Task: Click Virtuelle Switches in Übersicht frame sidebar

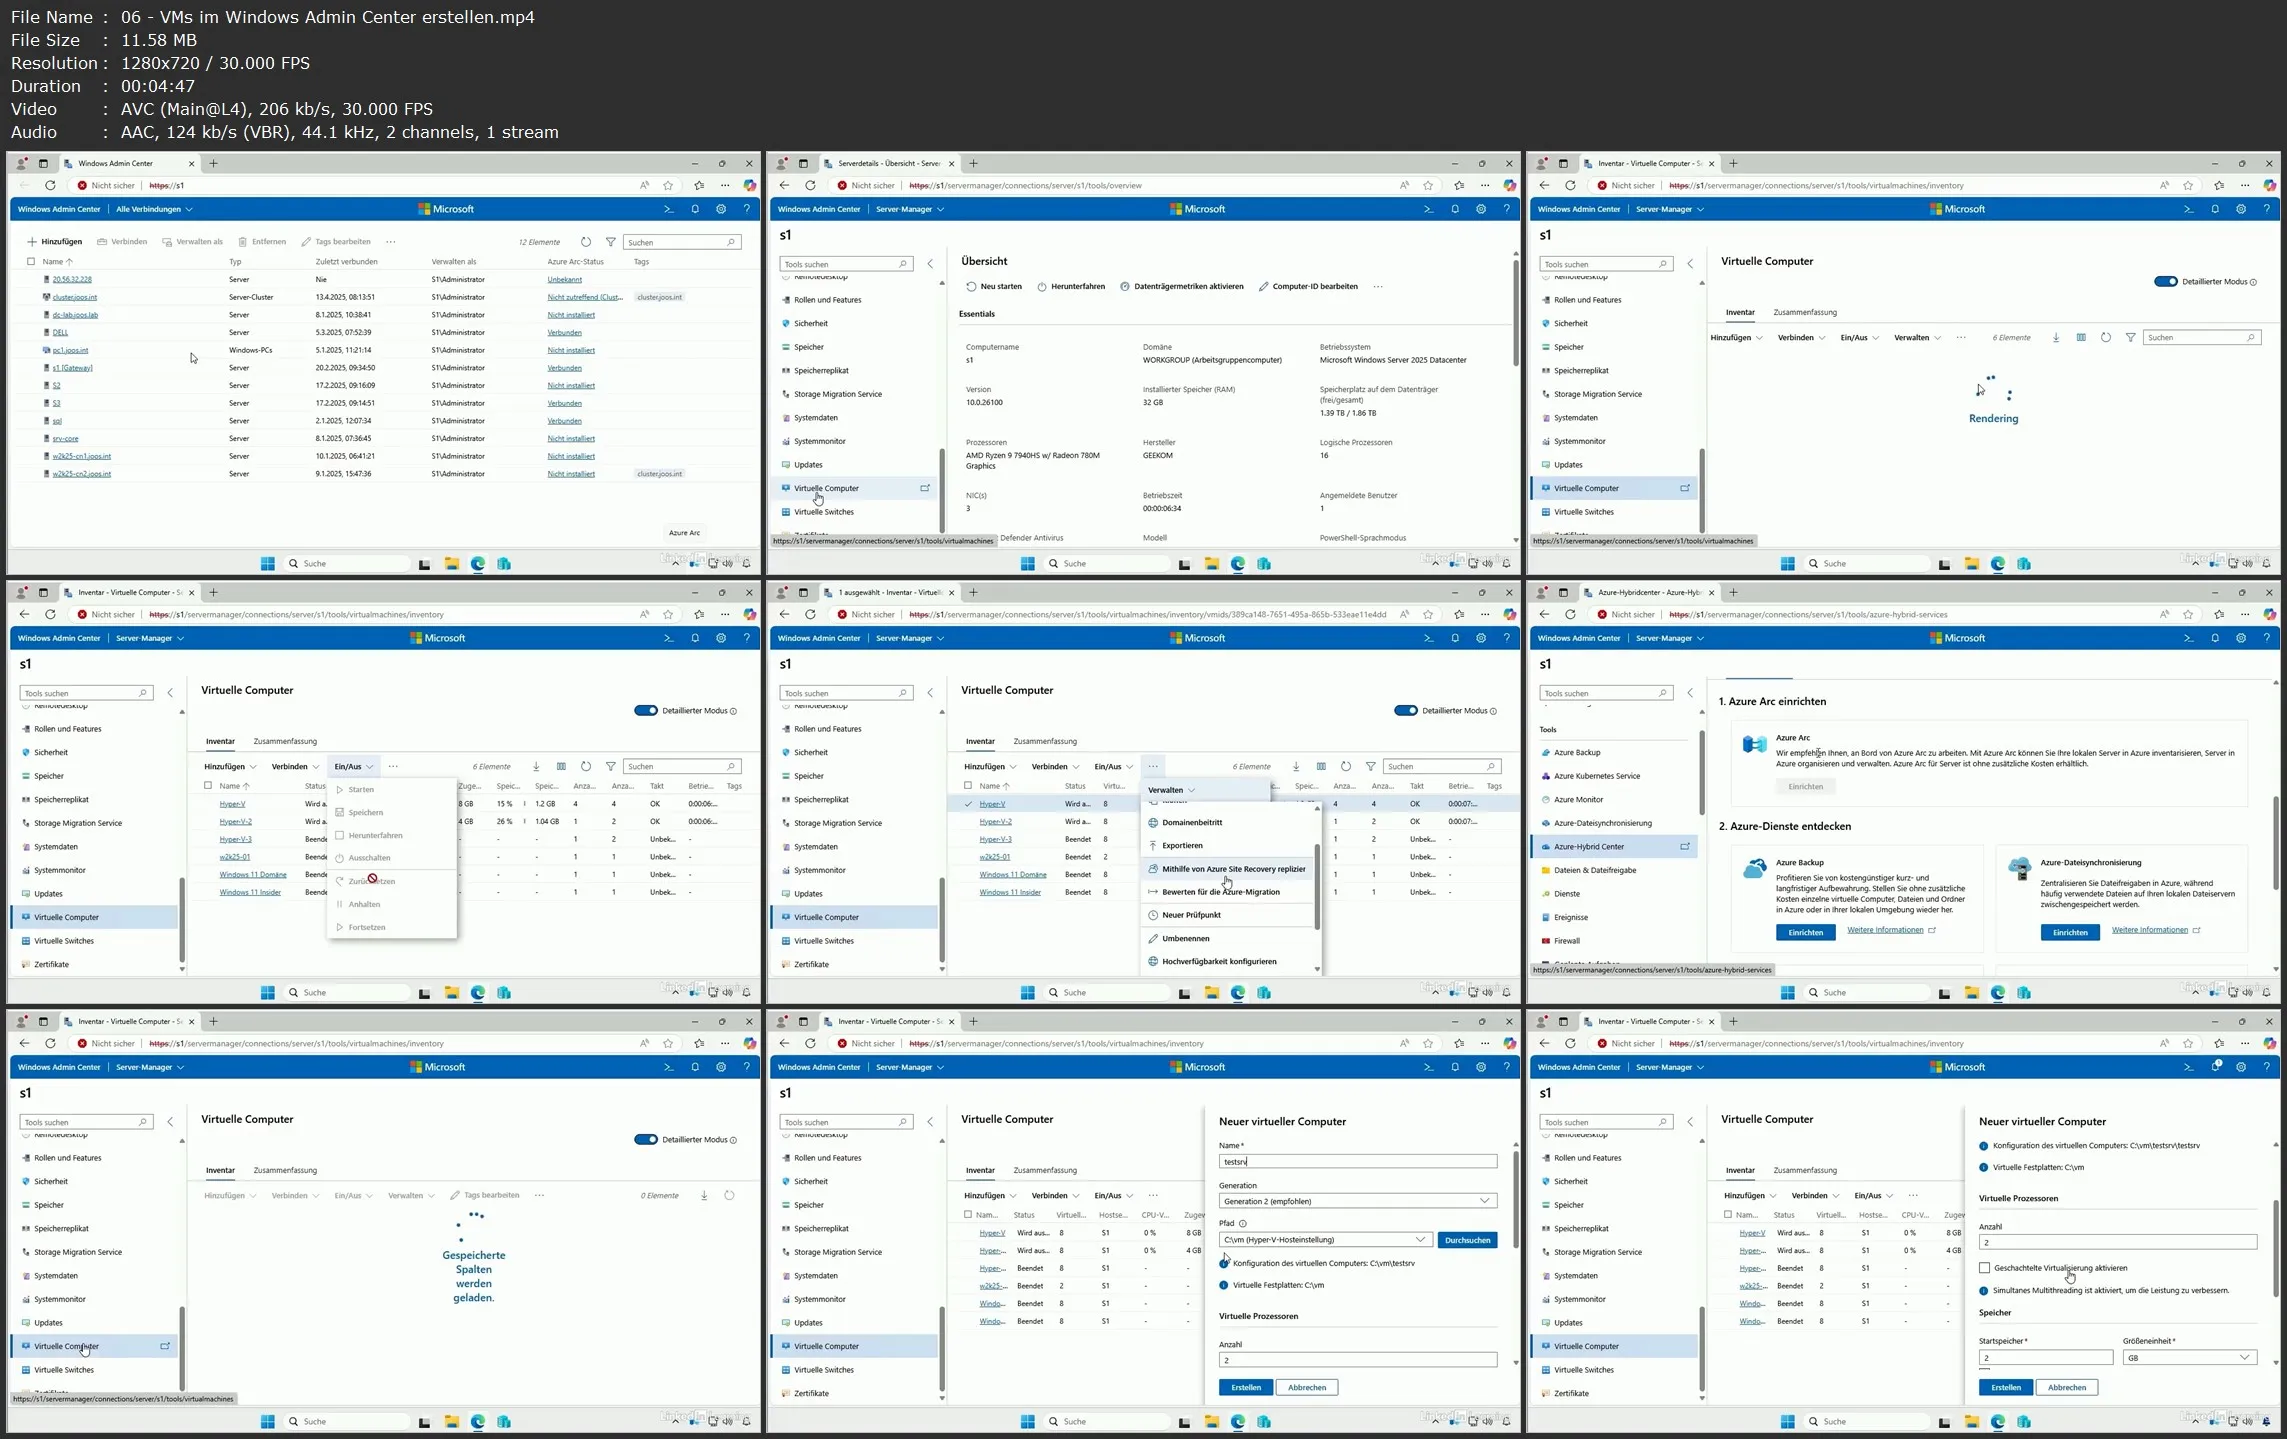Action: pos(824,512)
